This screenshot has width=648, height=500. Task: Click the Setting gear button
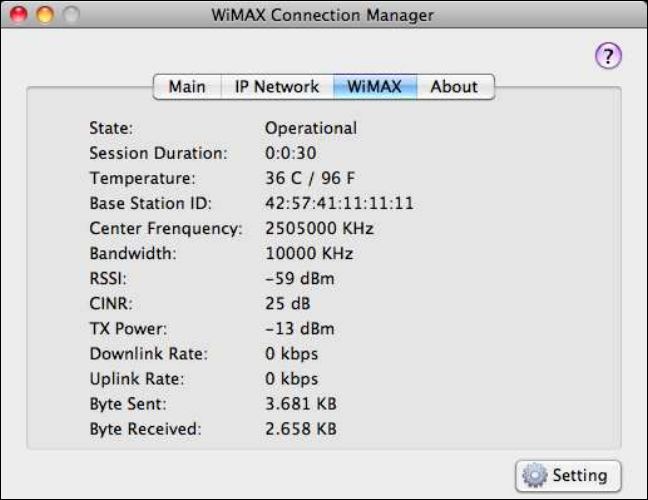click(x=567, y=475)
